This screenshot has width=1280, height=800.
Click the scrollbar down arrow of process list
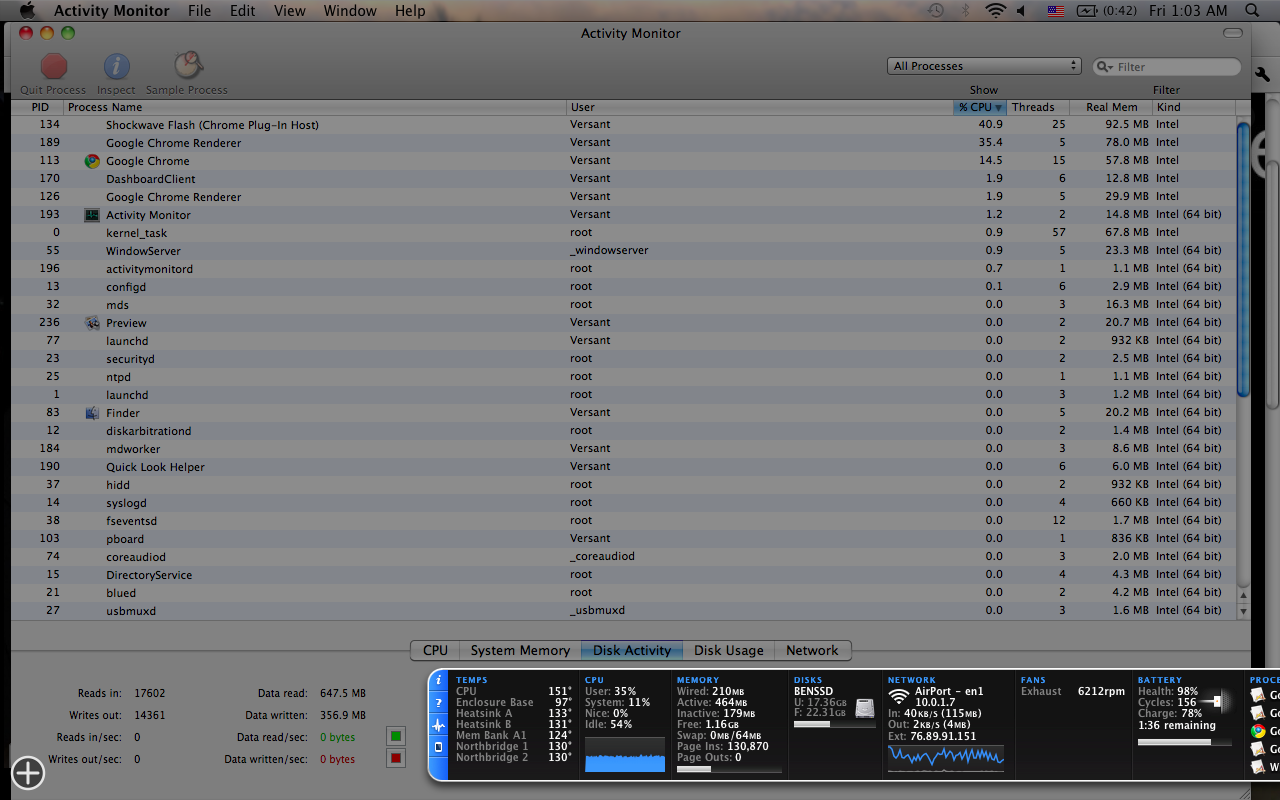point(1243,610)
